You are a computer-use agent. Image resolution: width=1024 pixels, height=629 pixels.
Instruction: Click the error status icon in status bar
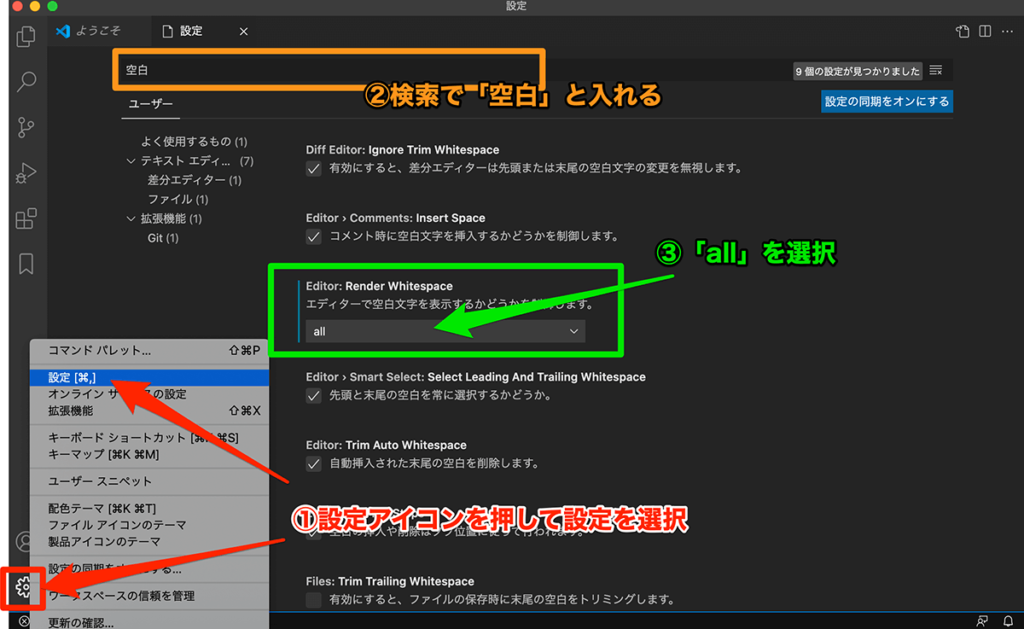tap(24, 621)
